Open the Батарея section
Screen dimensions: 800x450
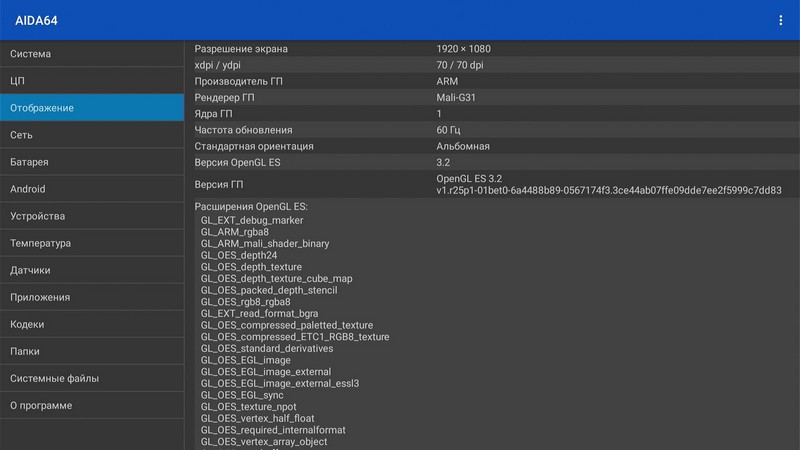(x=92, y=162)
